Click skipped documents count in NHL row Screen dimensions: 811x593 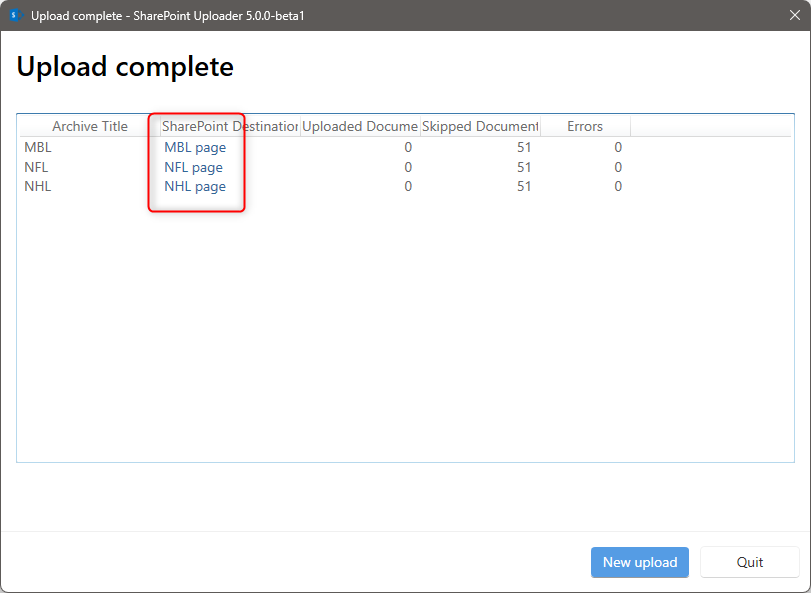tap(524, 186)
